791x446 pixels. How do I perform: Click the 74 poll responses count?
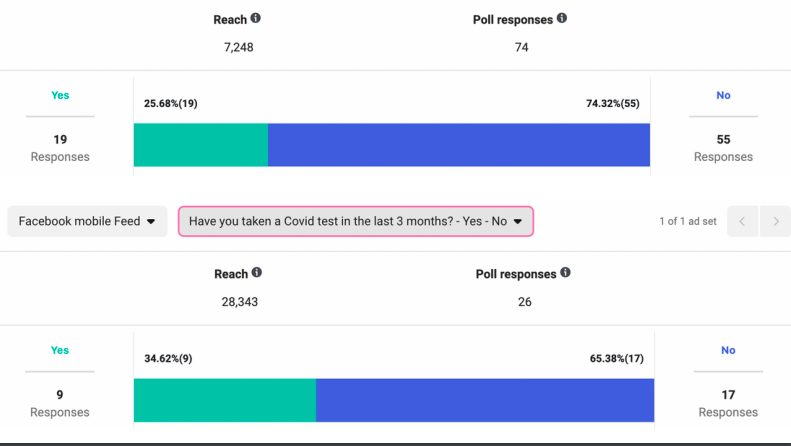[521, 47]
